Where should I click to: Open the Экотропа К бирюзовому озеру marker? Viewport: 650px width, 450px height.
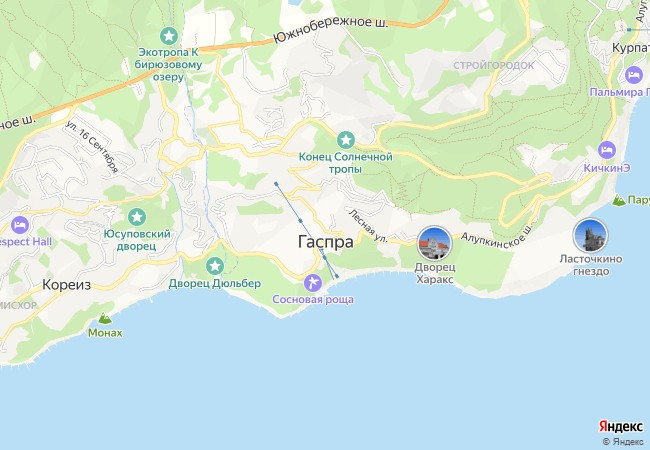(x=169, y=36)
